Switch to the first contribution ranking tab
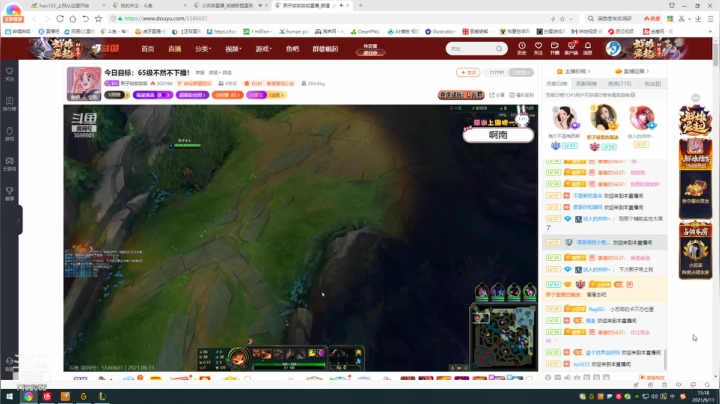 coord(557,84)
